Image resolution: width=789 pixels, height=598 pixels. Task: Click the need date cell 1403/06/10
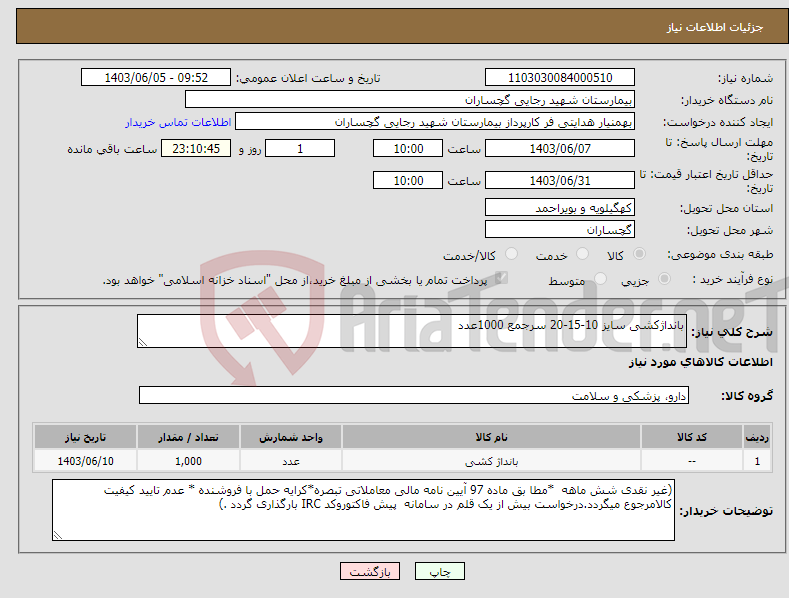coord(86,461)
